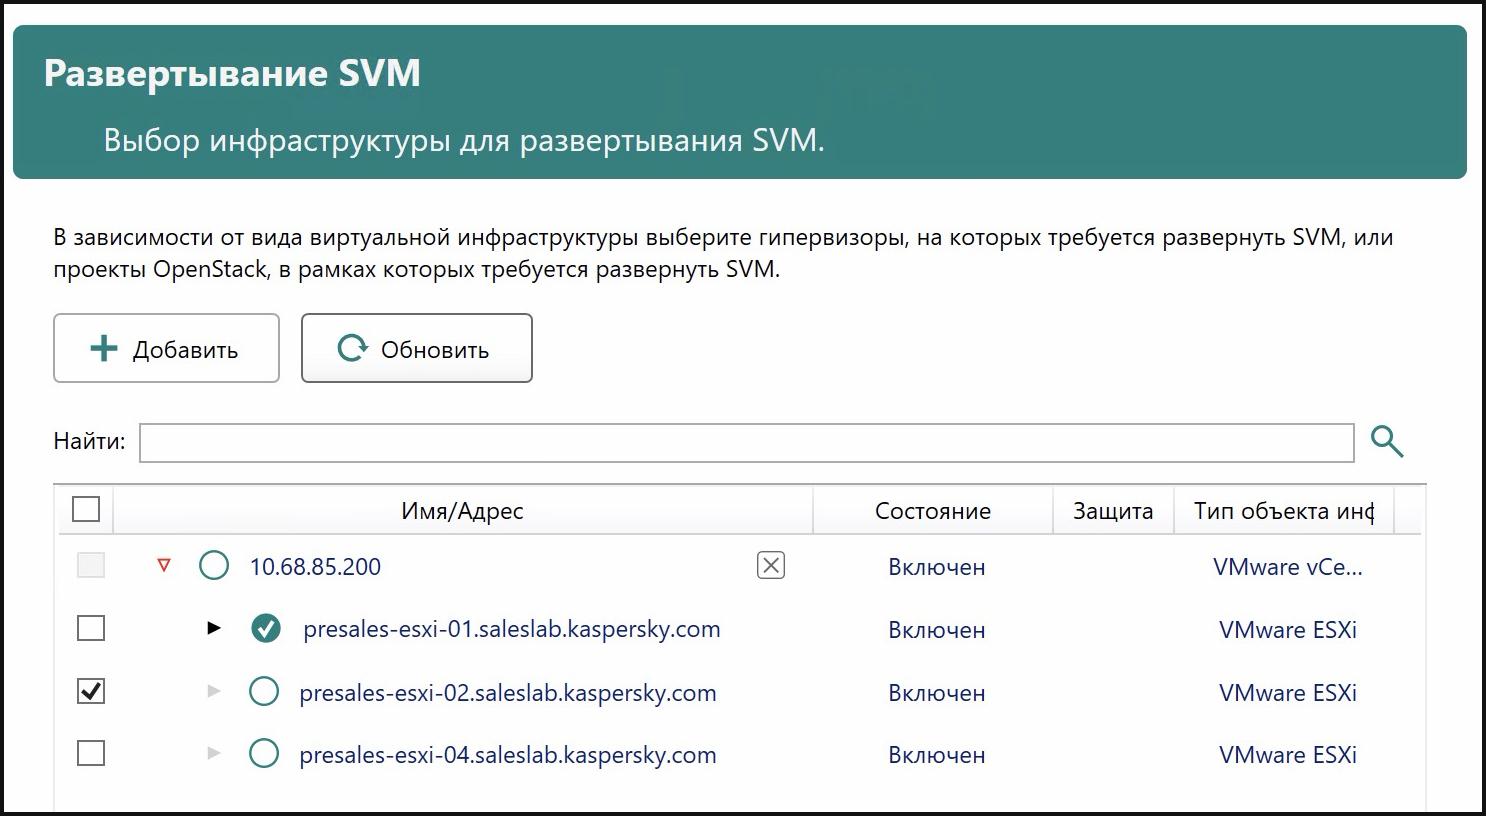
Task: Click Включен status for presales-esxi-01
Action: tap(937, 630)
